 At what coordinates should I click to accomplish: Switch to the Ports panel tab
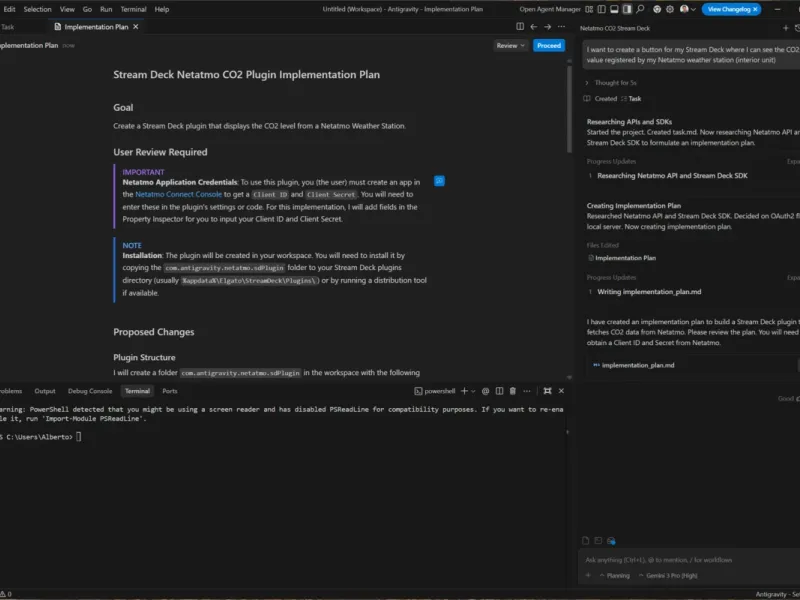click(169, 391)
